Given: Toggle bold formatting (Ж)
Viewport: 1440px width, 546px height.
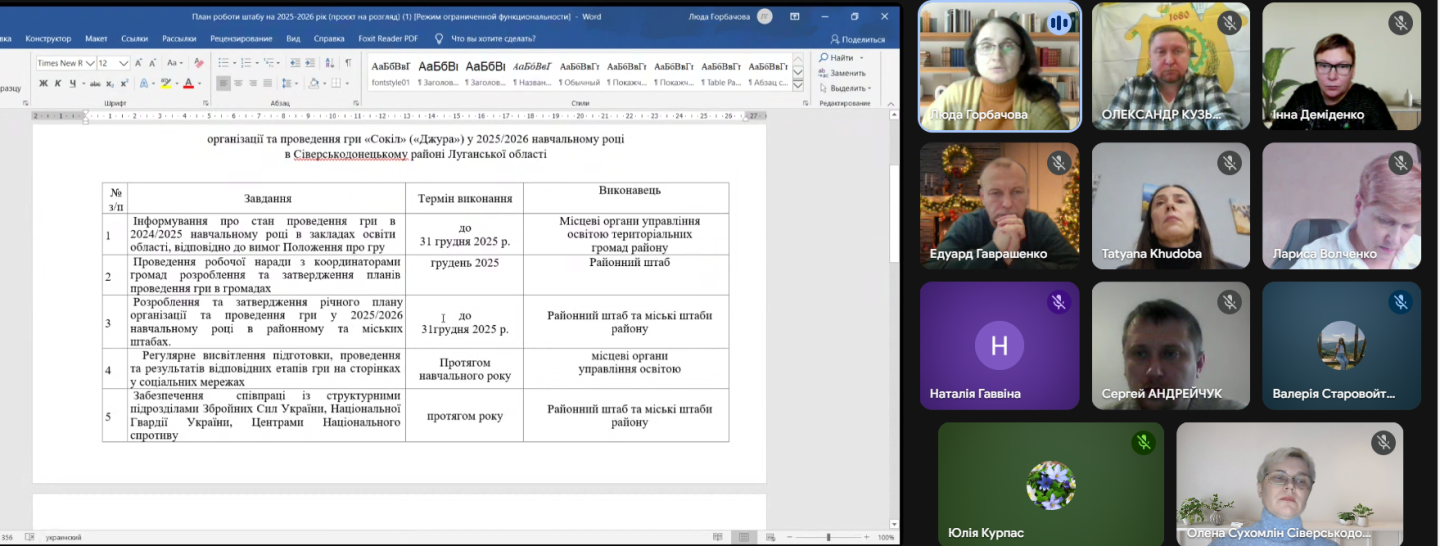Looking at the screenshot, I should click(x=43, y=83).
